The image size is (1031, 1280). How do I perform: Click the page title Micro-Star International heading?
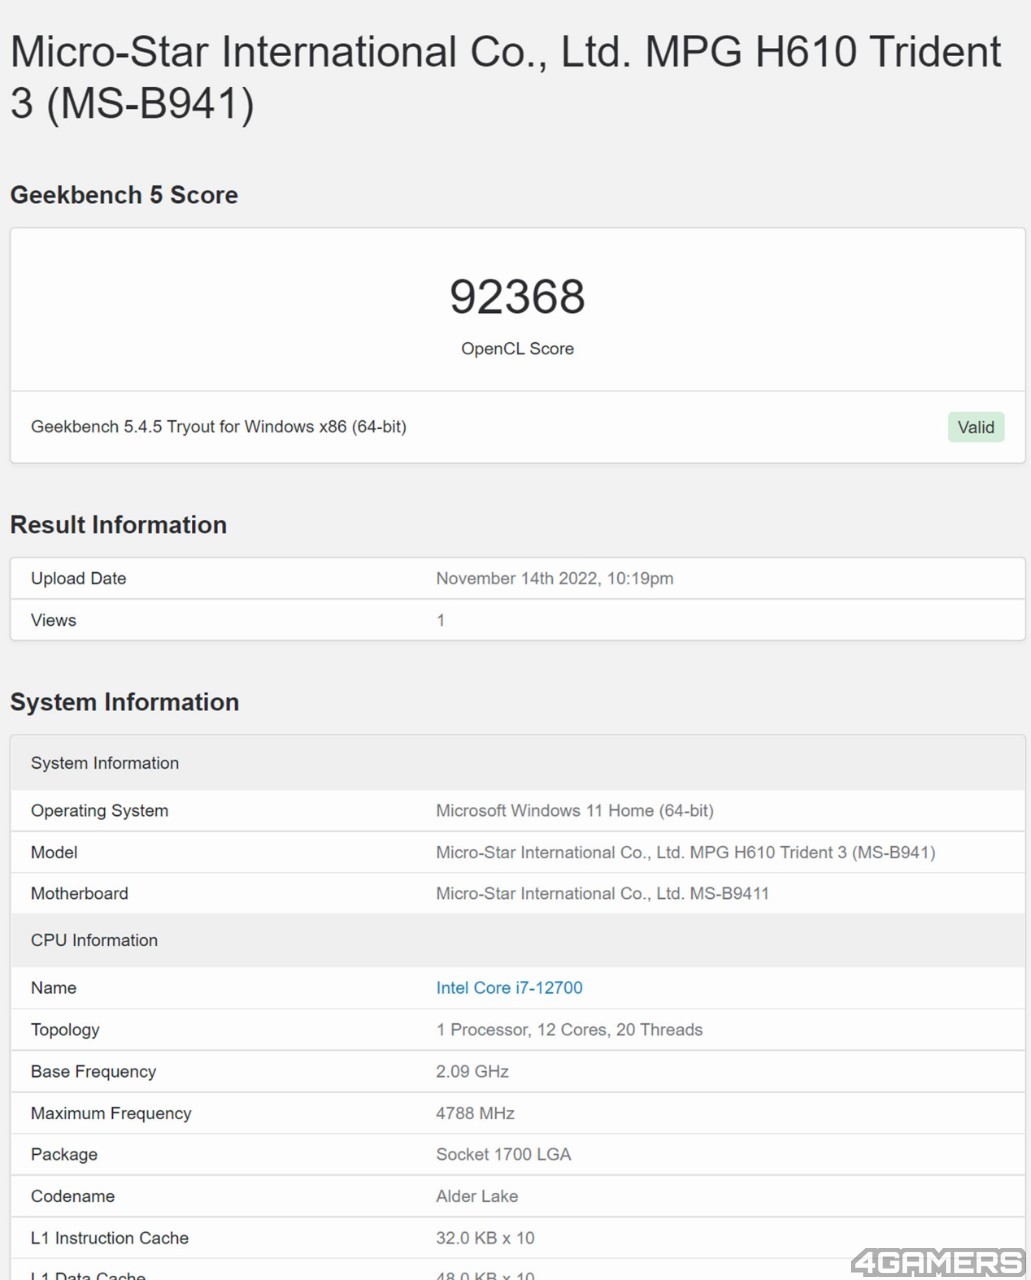(506, 78)
